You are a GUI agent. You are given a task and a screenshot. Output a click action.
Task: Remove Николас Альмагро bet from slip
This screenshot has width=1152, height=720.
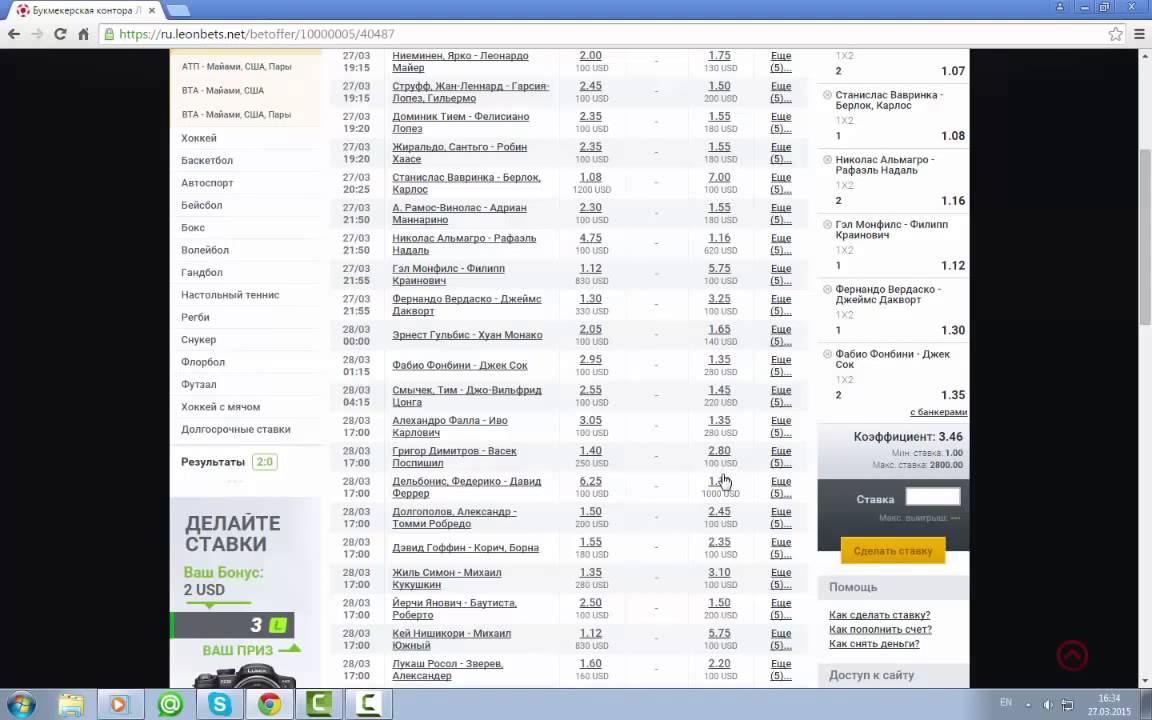pyautogui.click(x=827, y=159)
